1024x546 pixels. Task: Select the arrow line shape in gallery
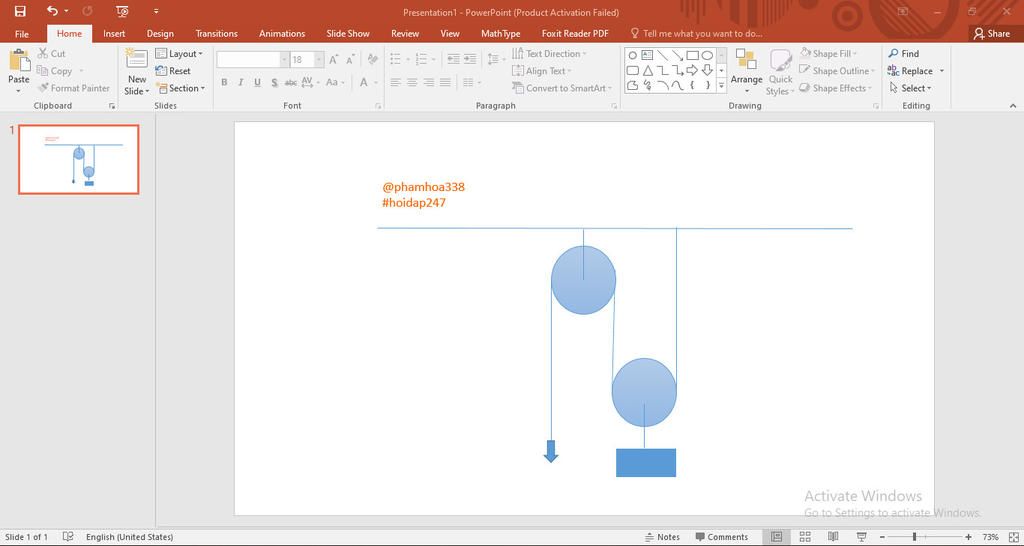click(x=677, y=56)
